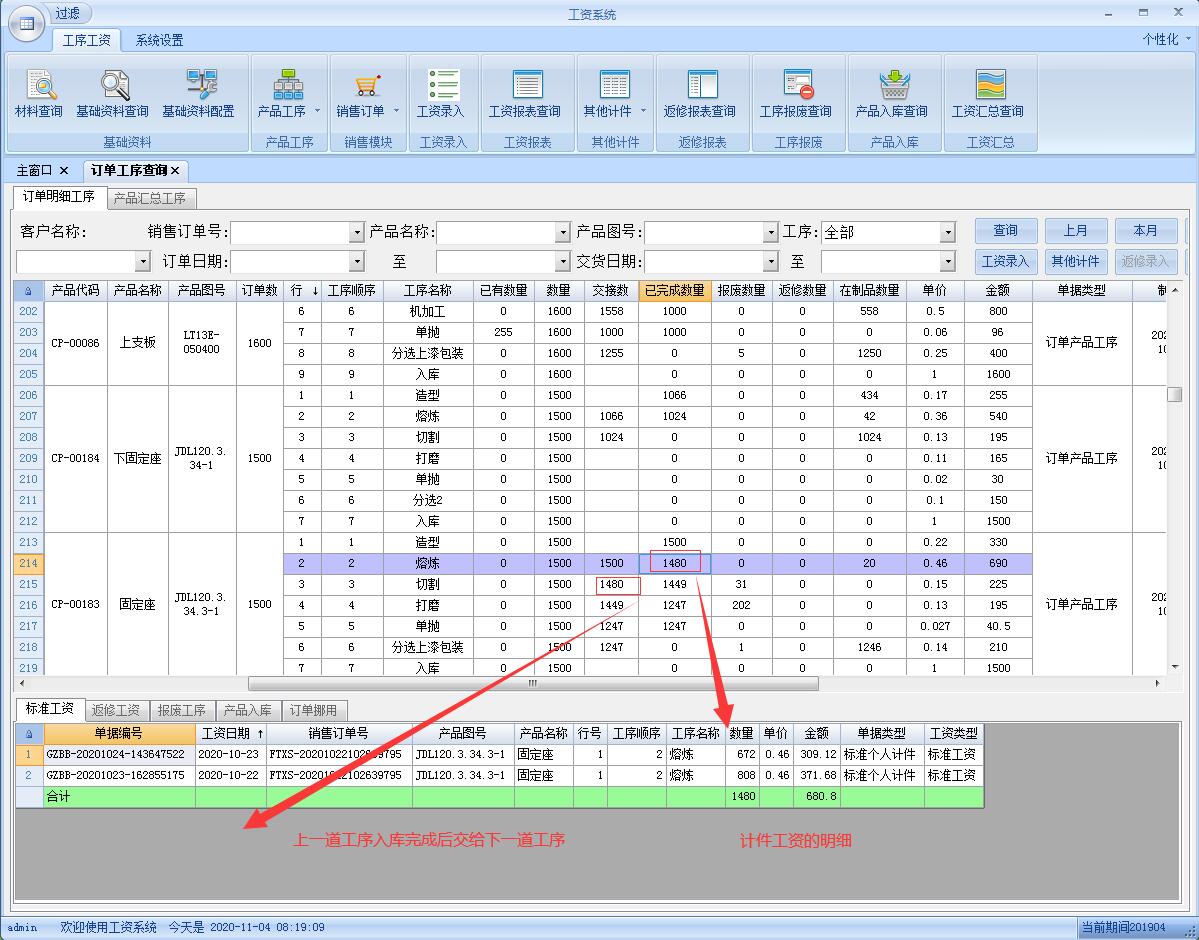Click the 其他计件 filter-panel button
This screenshot has height=940, width=1199.
coord(1075,262)
